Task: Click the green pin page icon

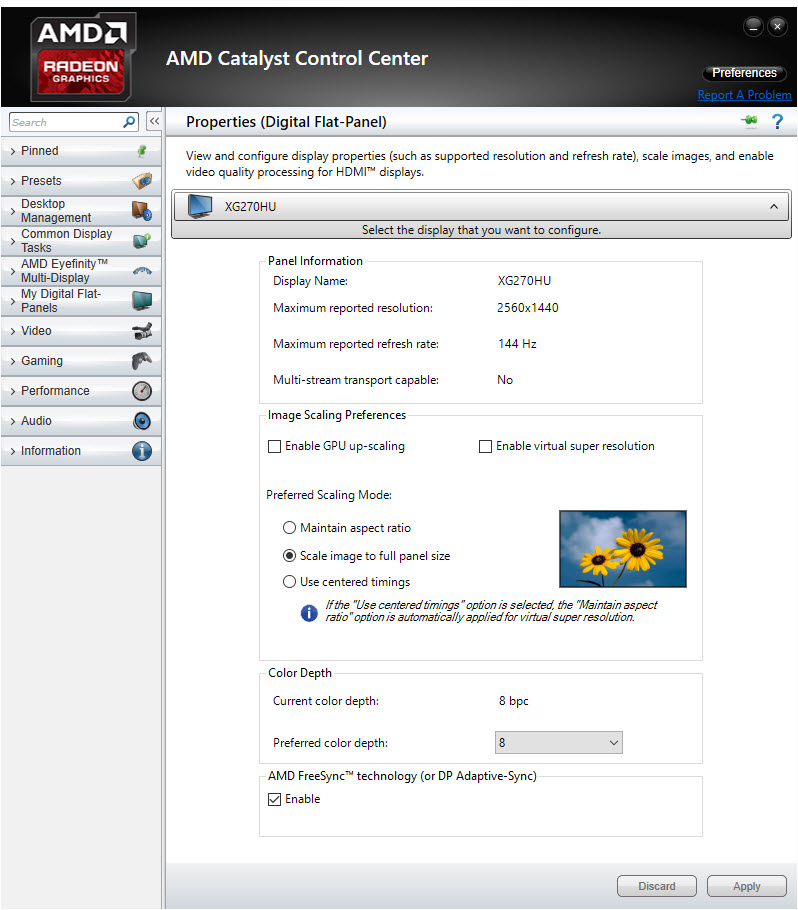Action: (749, 121)
